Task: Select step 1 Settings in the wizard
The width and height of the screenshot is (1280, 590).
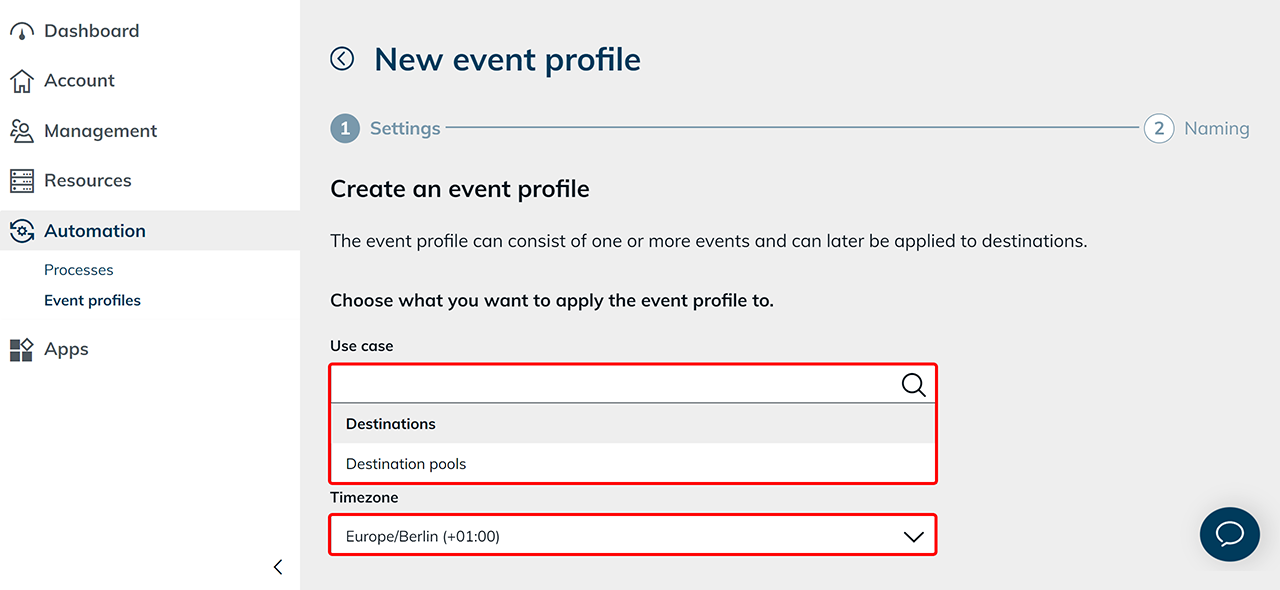Action: (386, 129)
